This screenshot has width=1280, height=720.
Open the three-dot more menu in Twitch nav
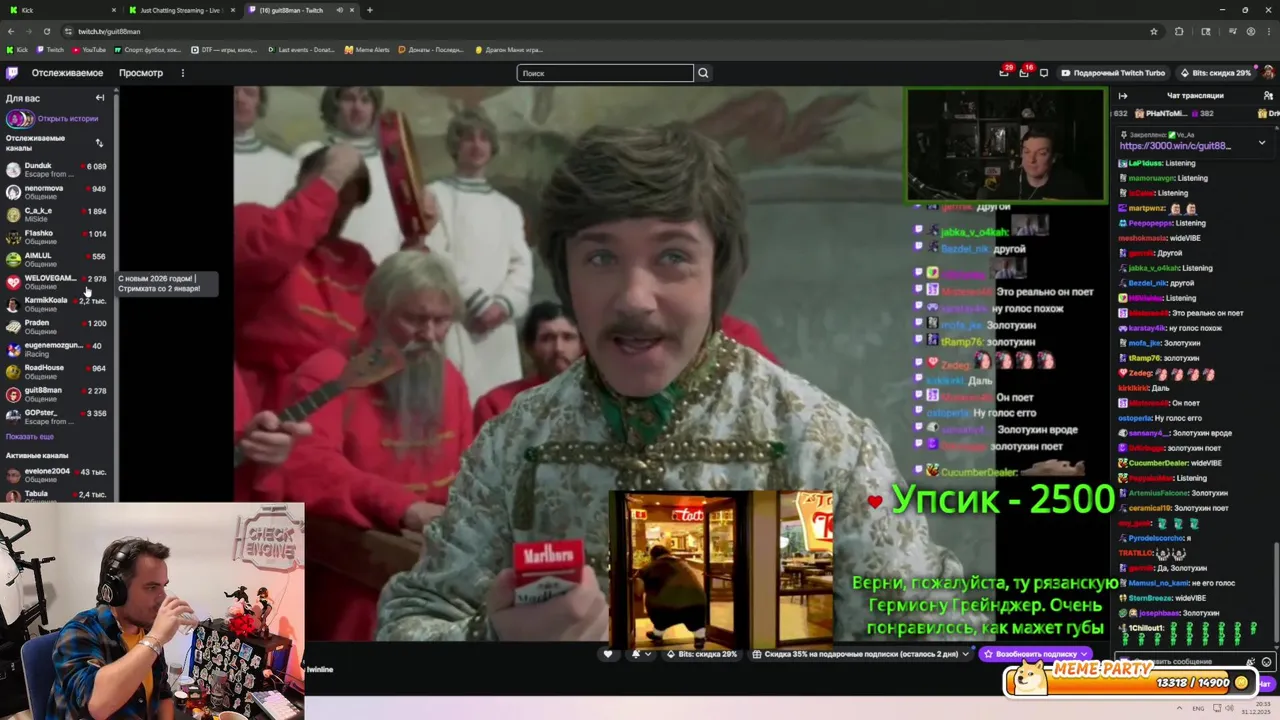tap(182, 73)
